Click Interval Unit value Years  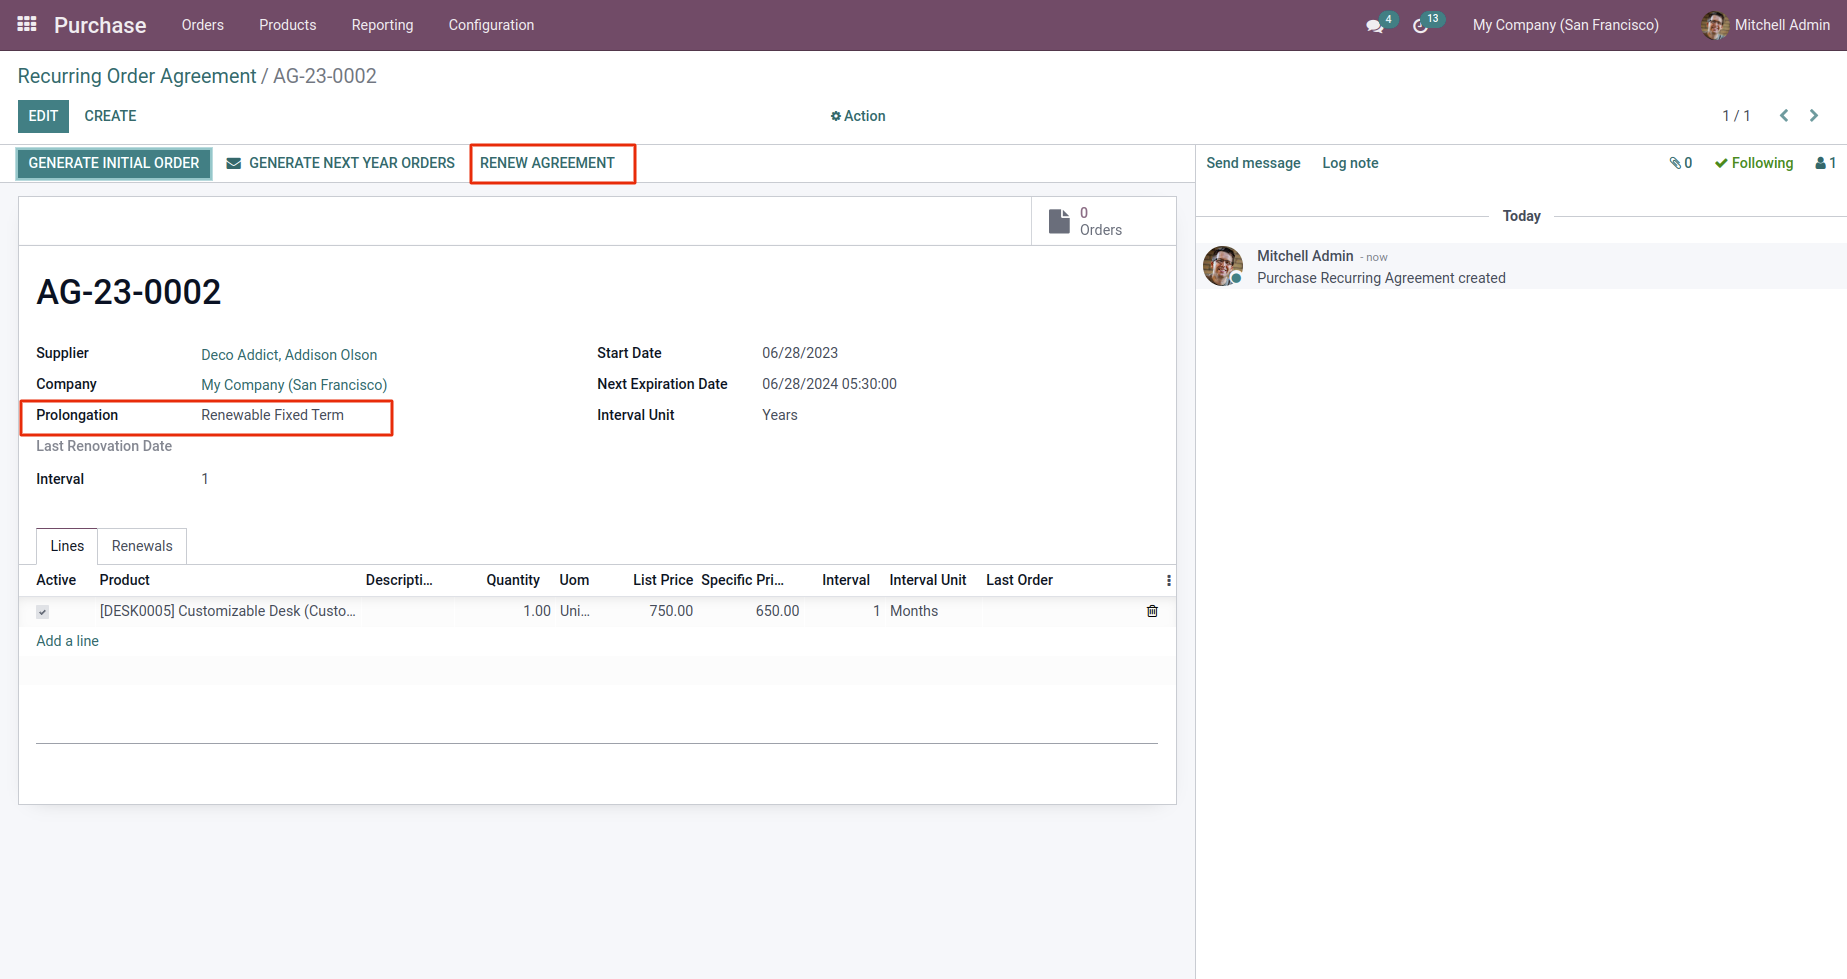click(780, 415)
